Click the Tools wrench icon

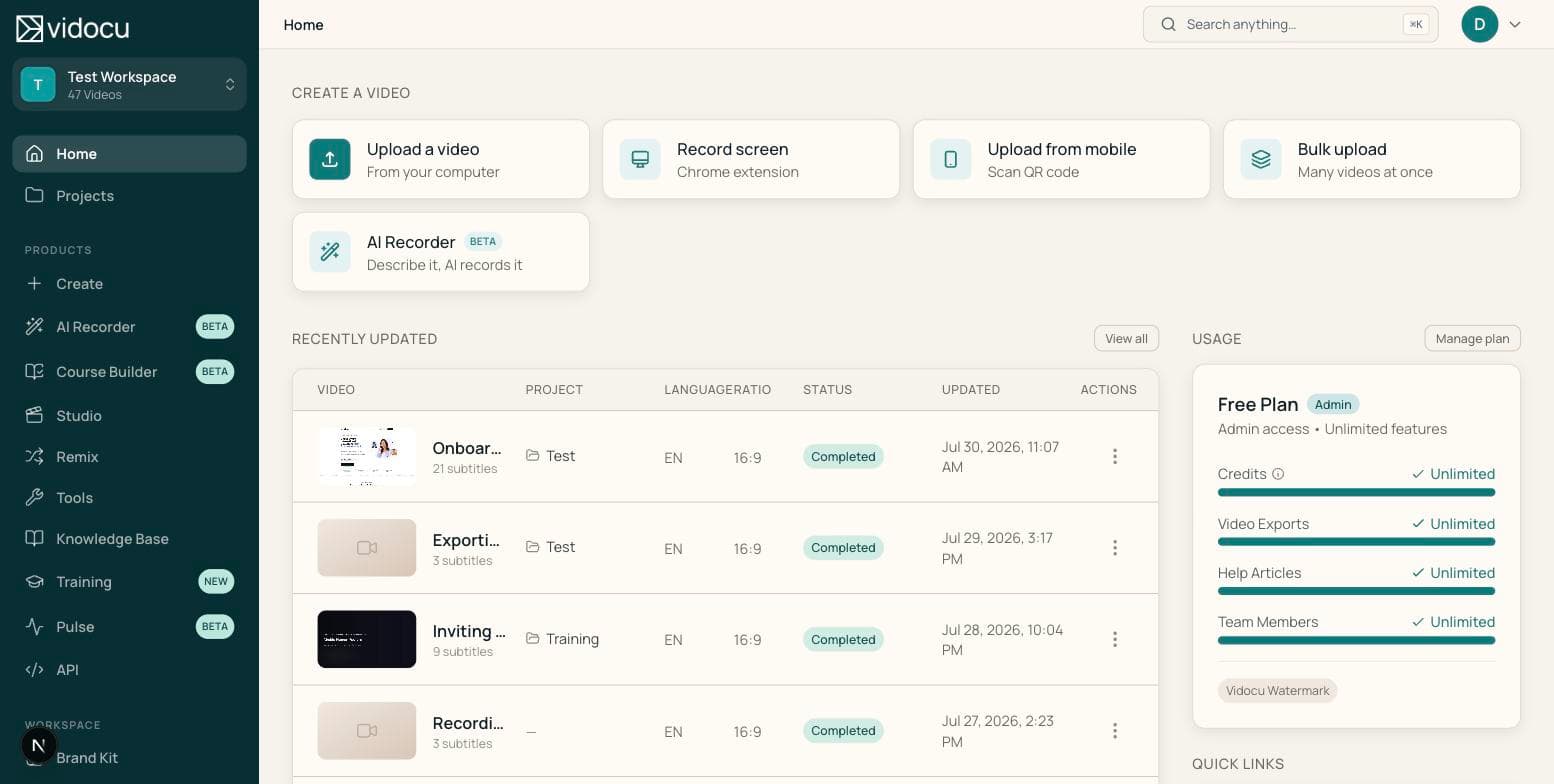coord(35,498)
